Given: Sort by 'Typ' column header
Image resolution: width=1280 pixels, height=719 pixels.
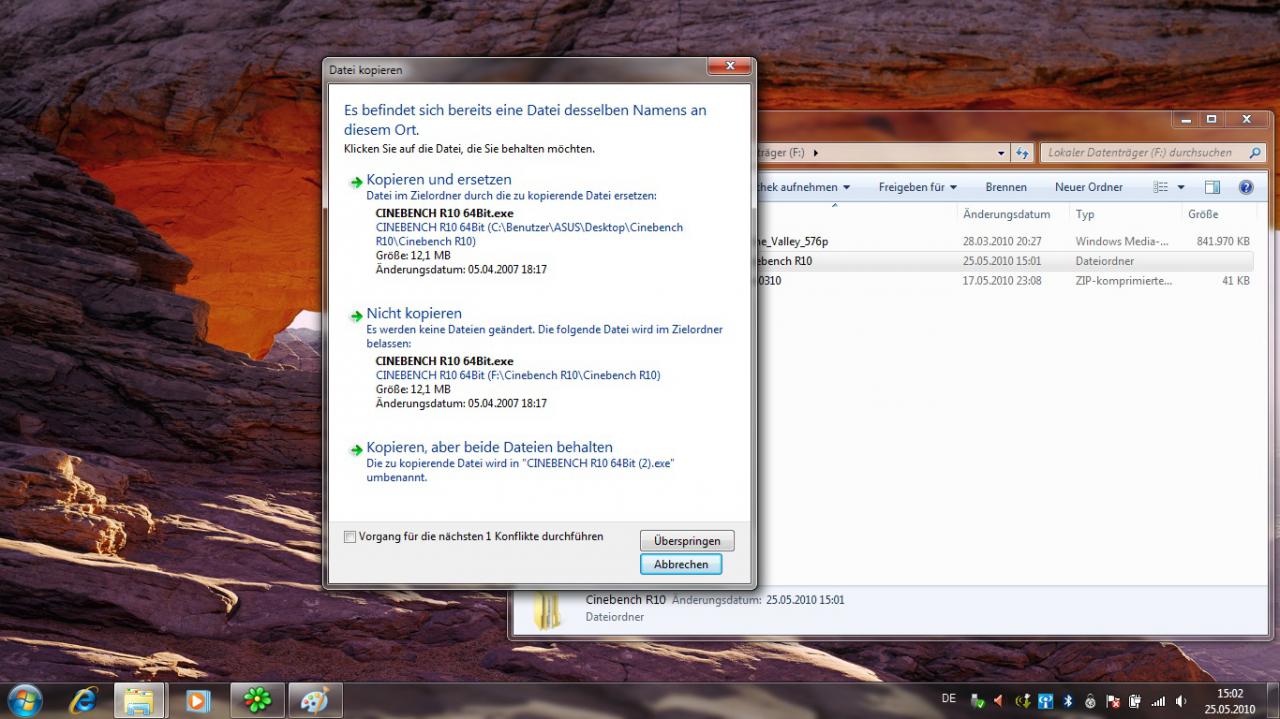Looking at the screenshot, I should pyautogui.click(x=1086, y=214).
